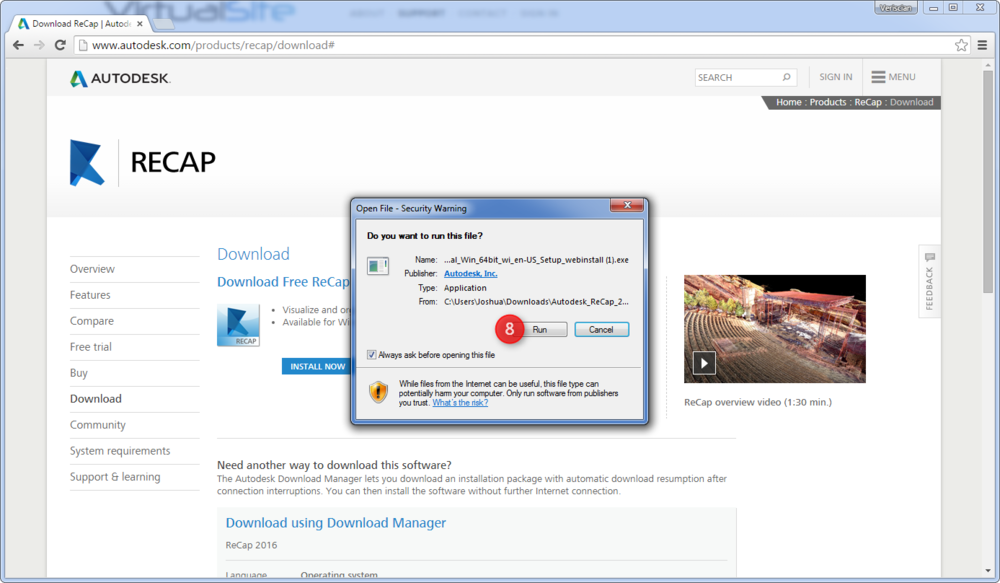Click the large ReCap product logo

point(87,163)
